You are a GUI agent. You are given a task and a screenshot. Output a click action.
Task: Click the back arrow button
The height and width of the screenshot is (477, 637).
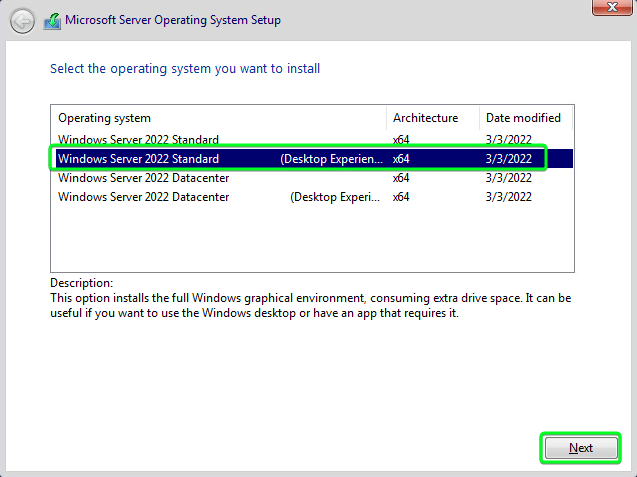tap(22, 21)
